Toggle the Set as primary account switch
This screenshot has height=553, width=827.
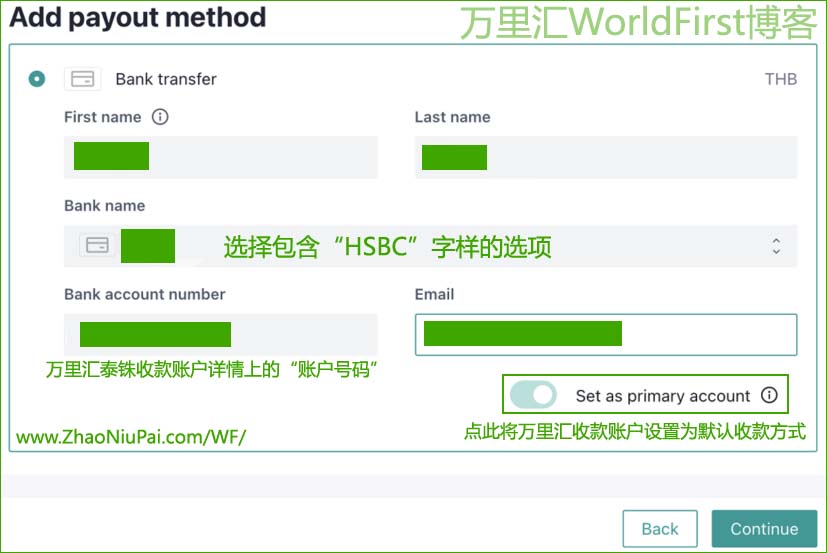[x=533, y=395]
